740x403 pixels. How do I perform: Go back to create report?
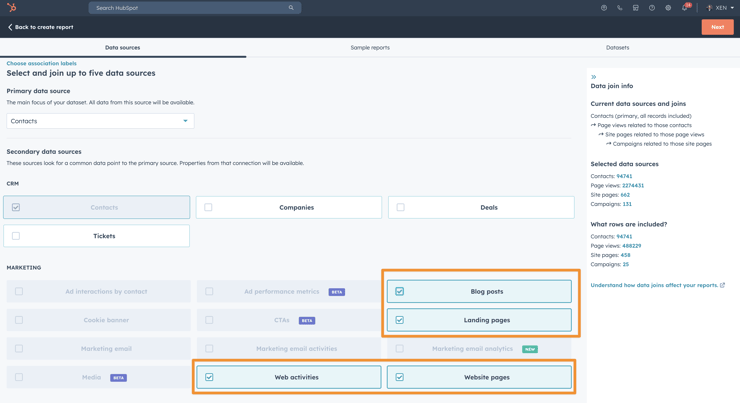[41, 27]
